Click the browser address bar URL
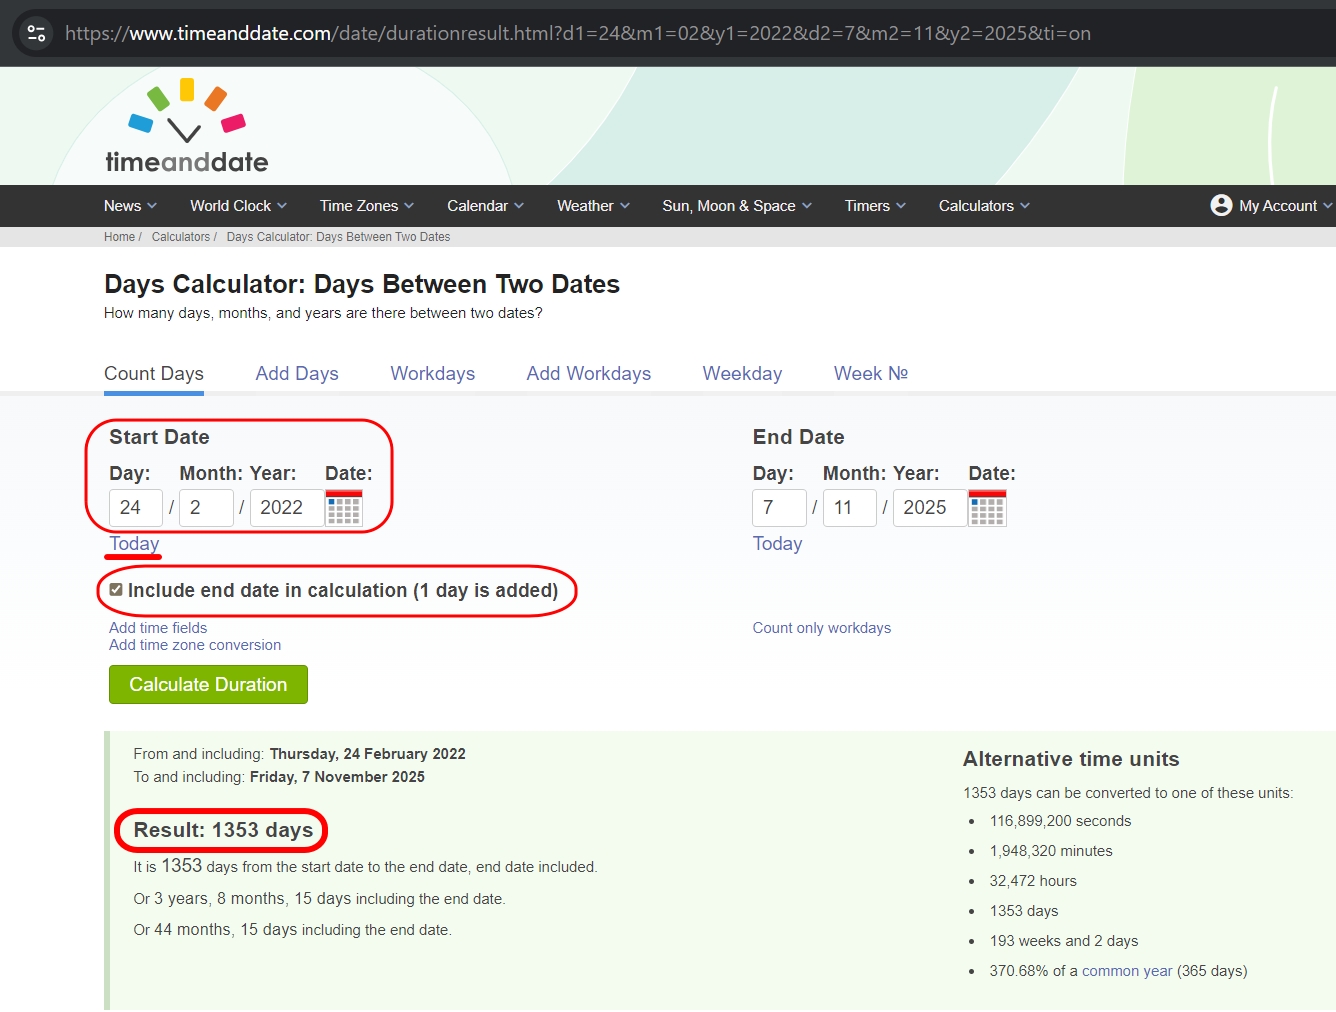Image resolution: width=1336 pixels, height=1012 pixels. pyautogui.click(x=578, y=33)
